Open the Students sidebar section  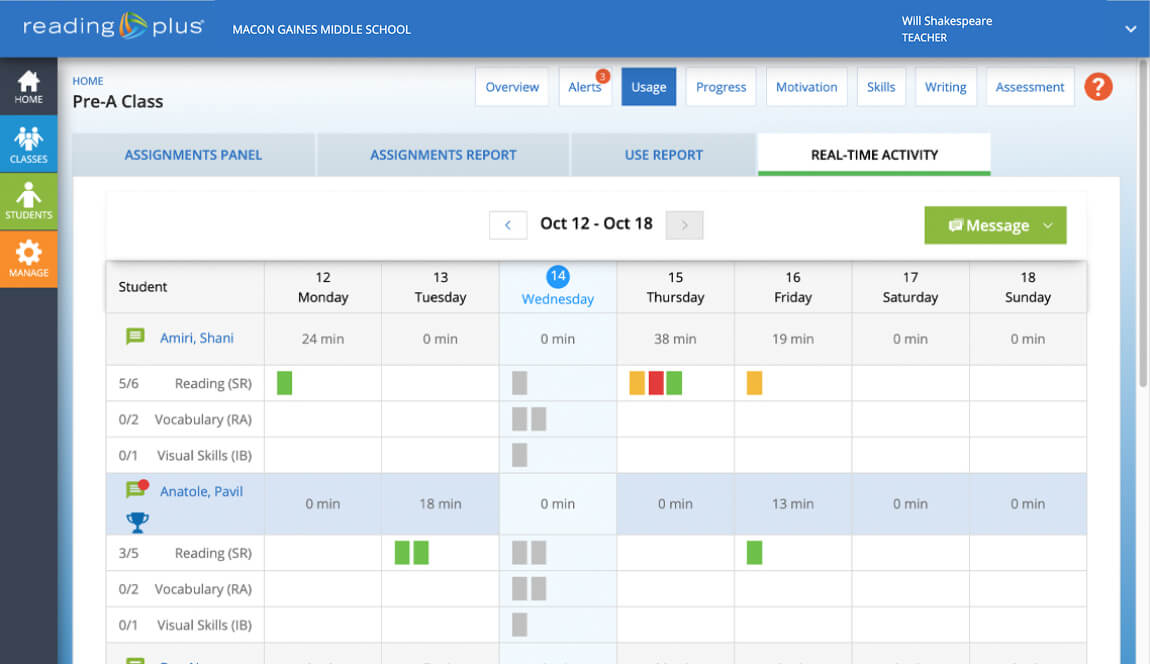pos(28,201)
